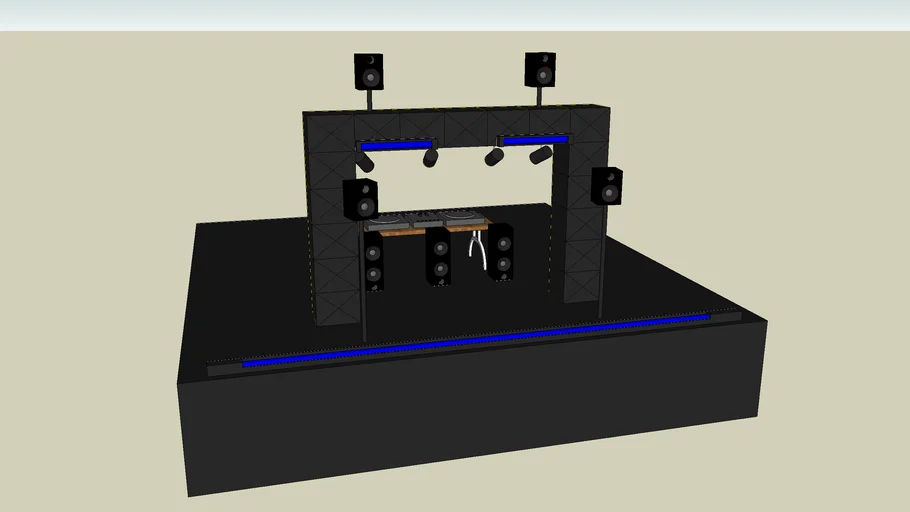Select the long blue LED strip on stage front

pos(475,341)
